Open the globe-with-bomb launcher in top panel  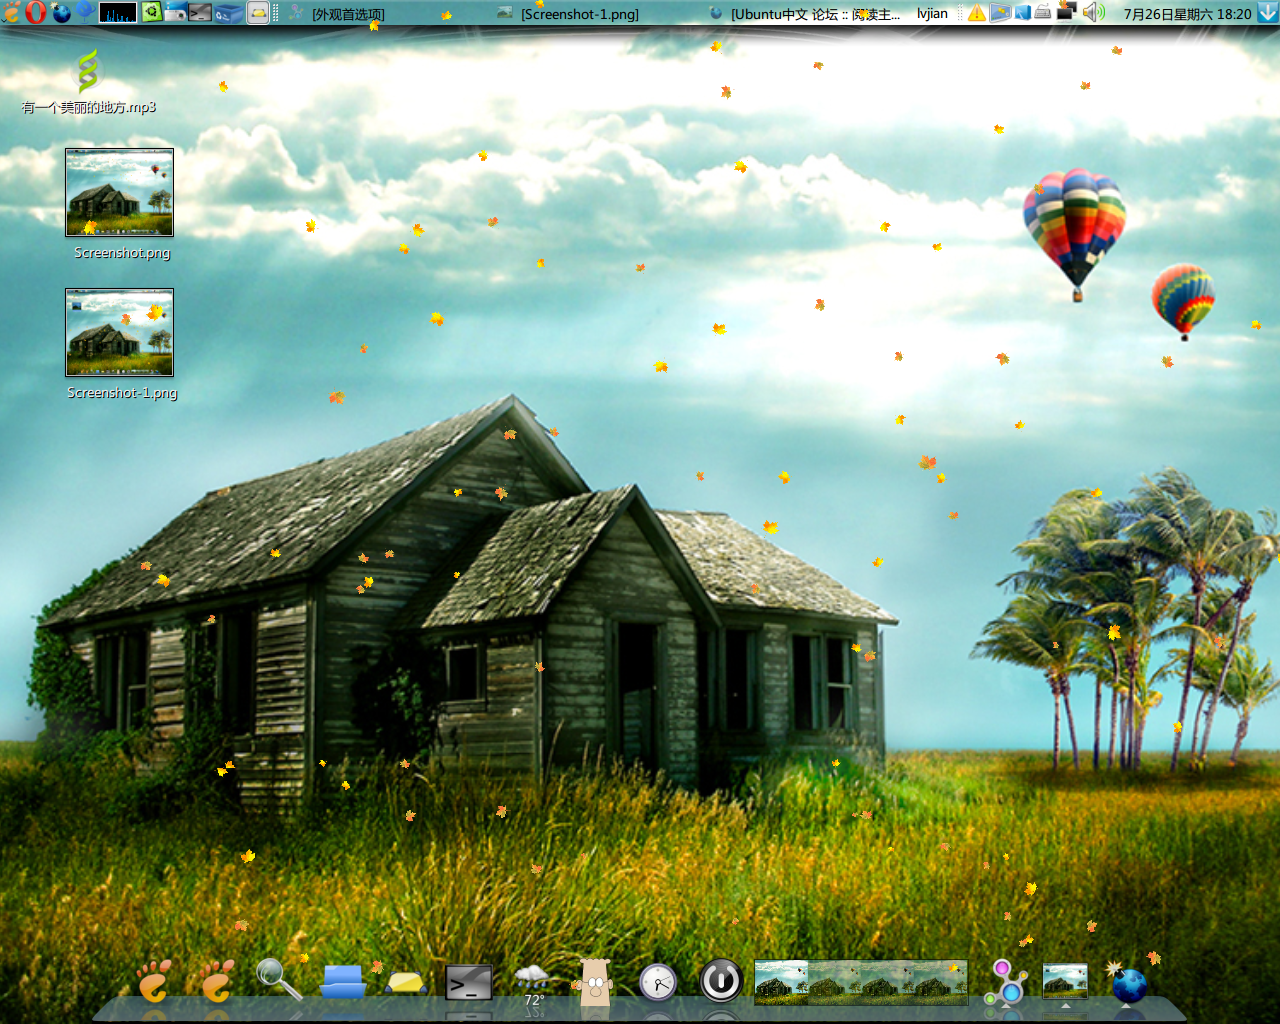(x=61, y=13)
